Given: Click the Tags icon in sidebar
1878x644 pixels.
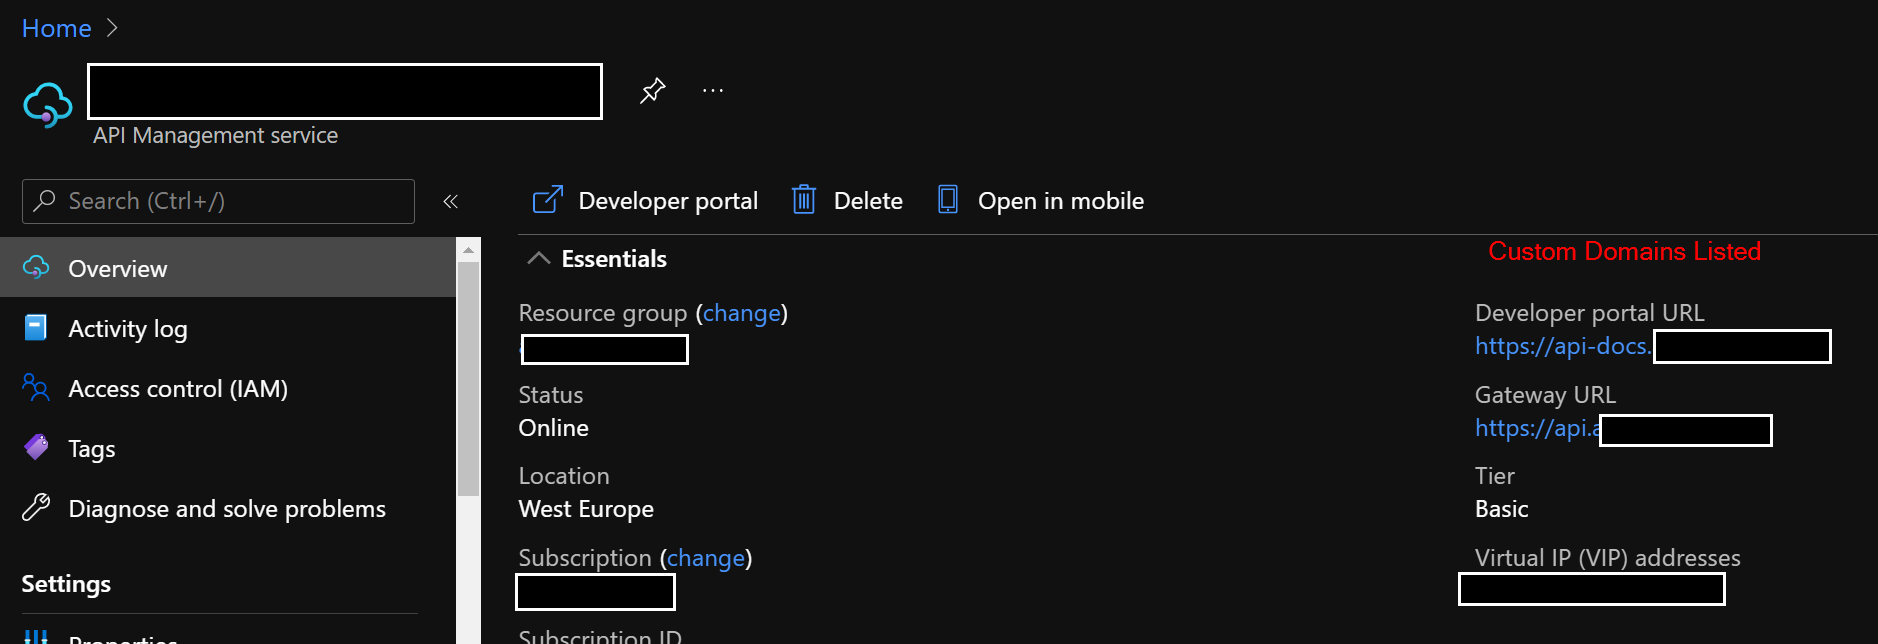Looking at the screenshot, I should pos(36,447).
